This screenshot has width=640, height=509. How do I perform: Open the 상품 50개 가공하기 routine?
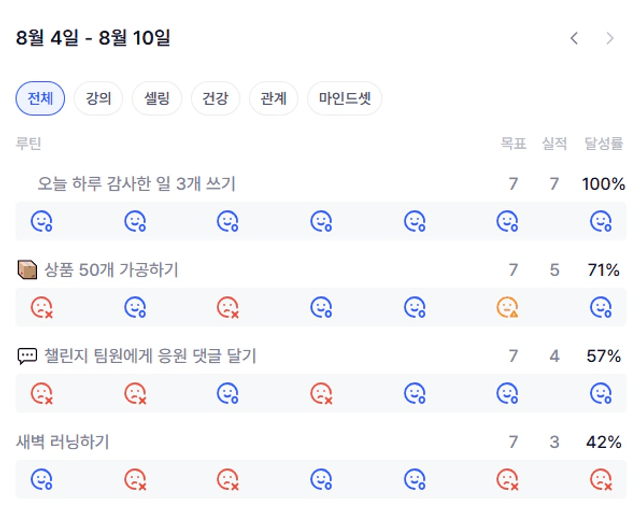click(x=111, y=270)
